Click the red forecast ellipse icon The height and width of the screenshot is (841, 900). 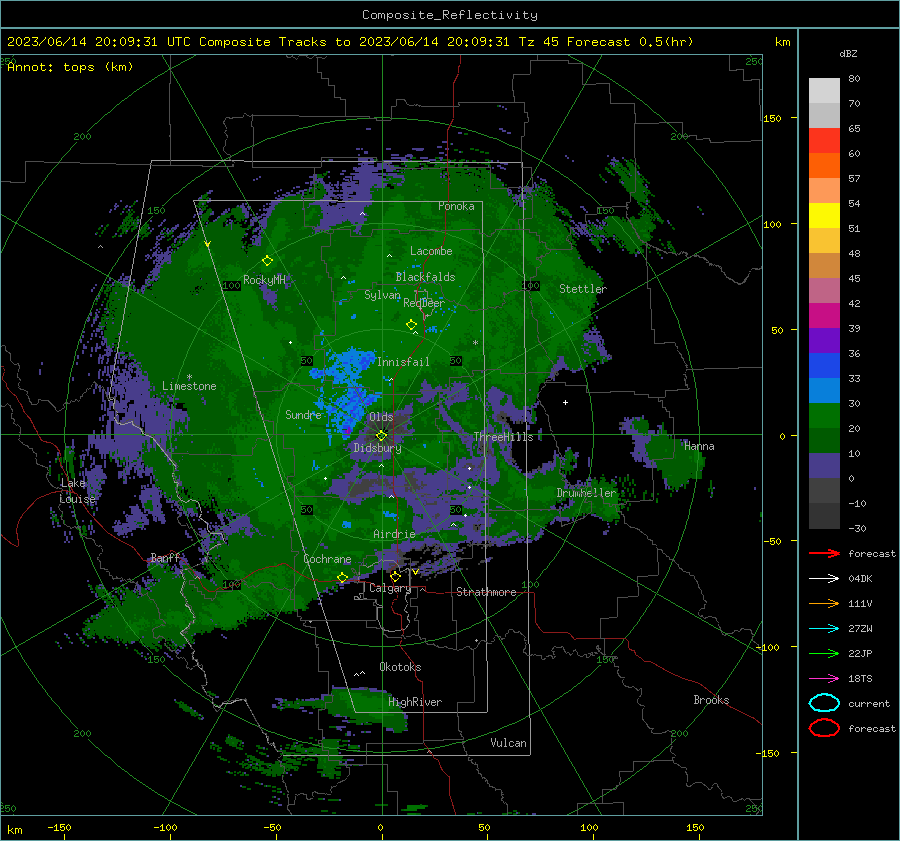(824, 728)
